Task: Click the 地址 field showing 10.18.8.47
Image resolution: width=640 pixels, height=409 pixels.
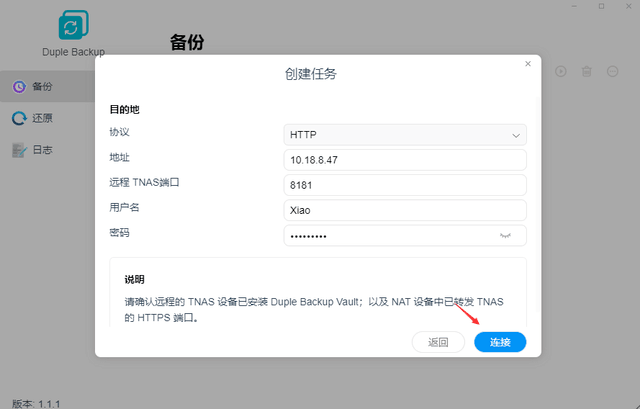Action: pyautogui.click(x=405, y=160)
